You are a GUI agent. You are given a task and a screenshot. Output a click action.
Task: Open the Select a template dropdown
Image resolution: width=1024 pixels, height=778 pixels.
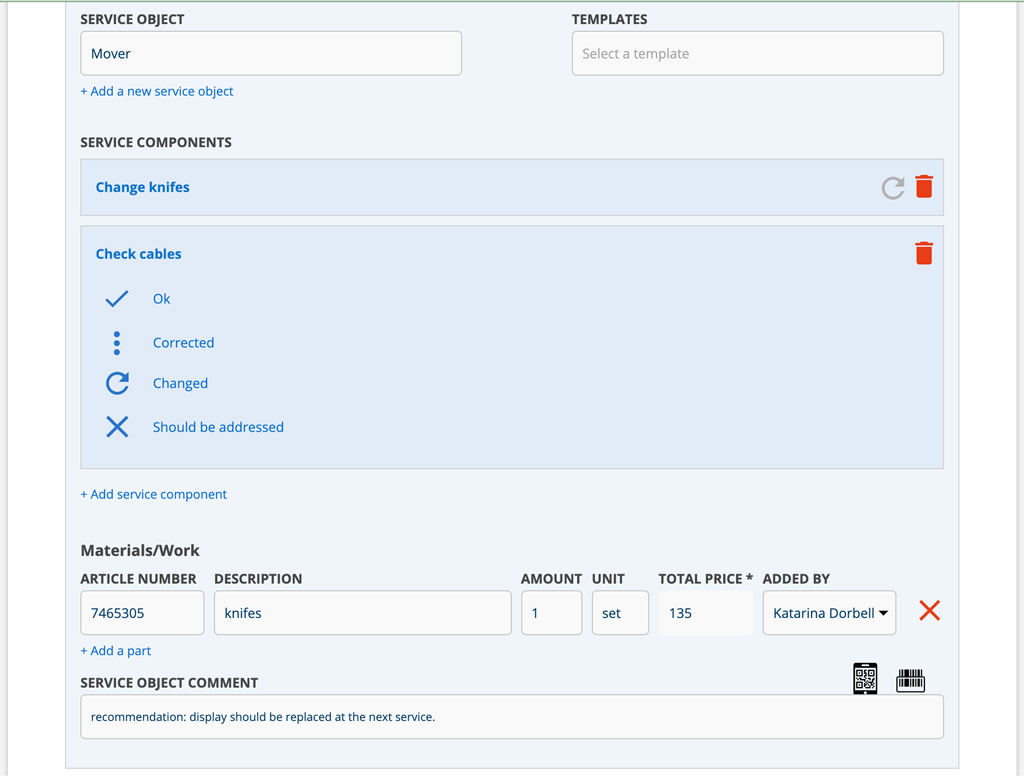(758, 54)
